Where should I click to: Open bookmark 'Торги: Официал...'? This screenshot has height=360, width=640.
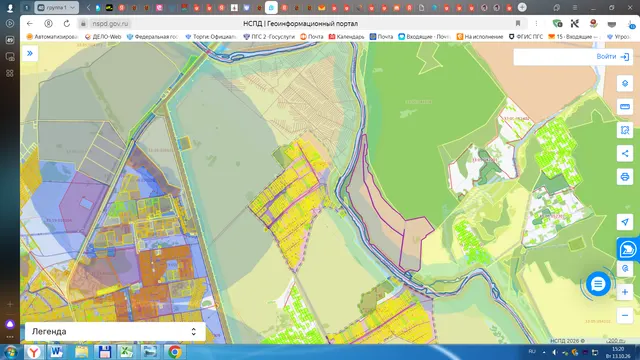[211, 37]
